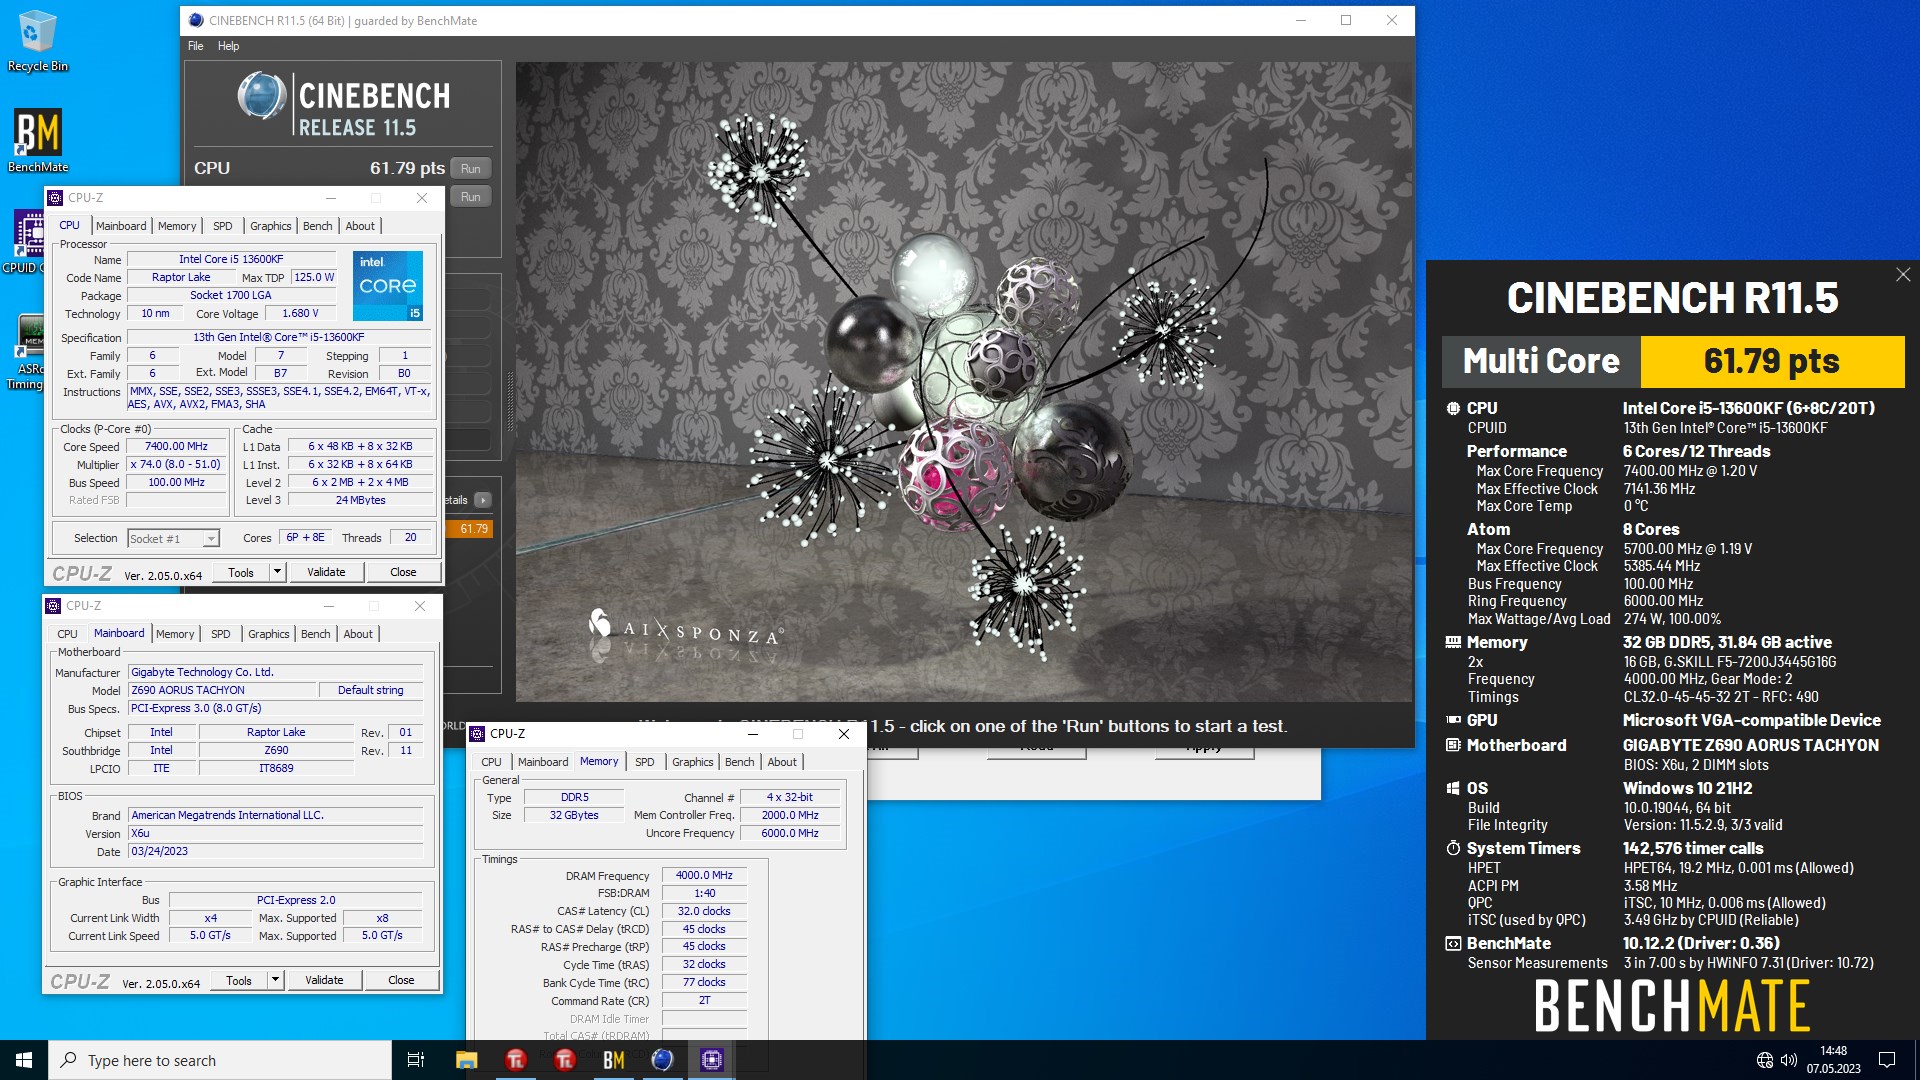Click the Z690 AORUS TACHYON model field
This screenshot has width=1920, height=1080.
click(x=222, y=690)
